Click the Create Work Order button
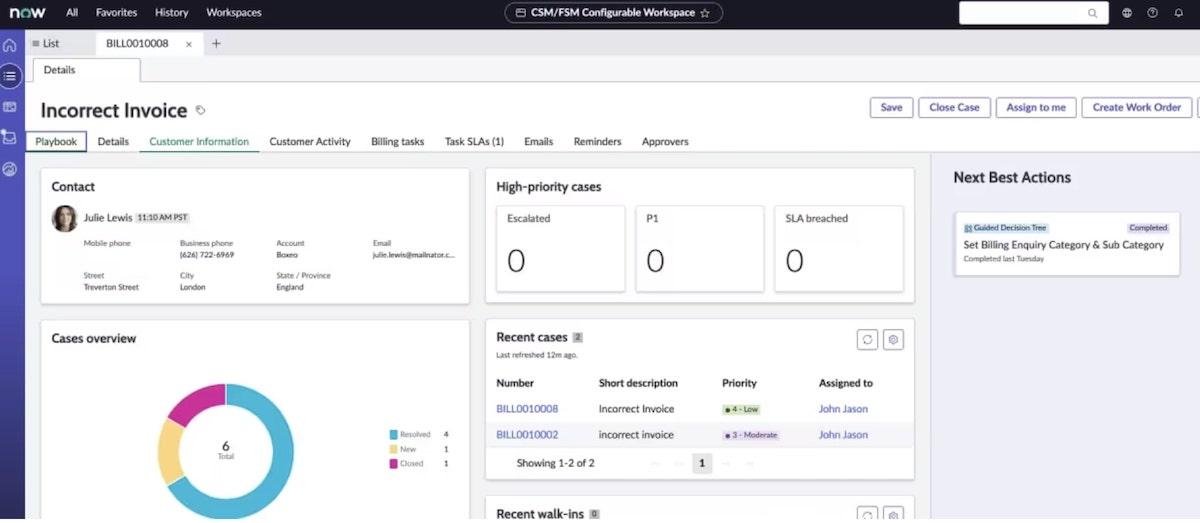This screenshot has height=523, width=1200. pyautogui.click(x=1136, y=108)
